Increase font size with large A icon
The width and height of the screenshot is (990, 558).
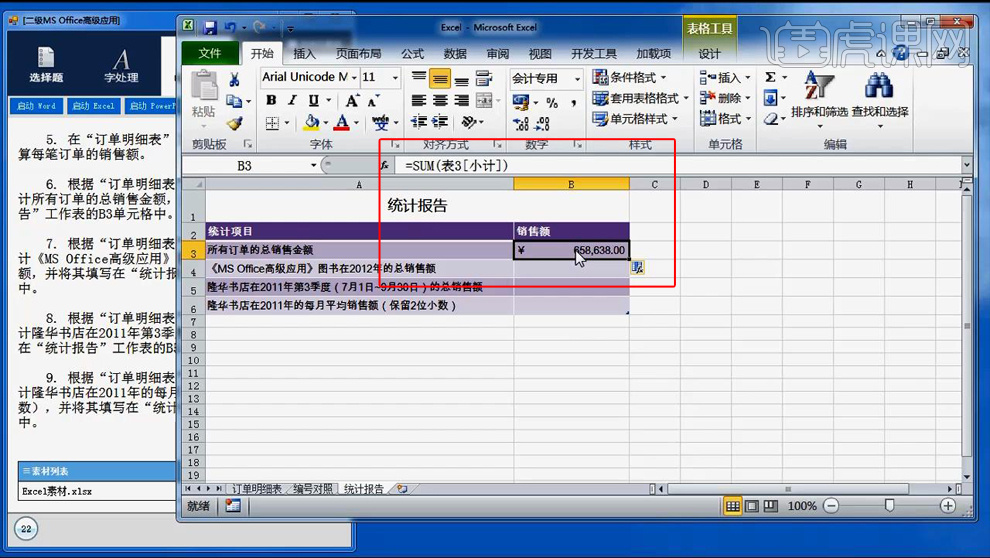point(352,100)
